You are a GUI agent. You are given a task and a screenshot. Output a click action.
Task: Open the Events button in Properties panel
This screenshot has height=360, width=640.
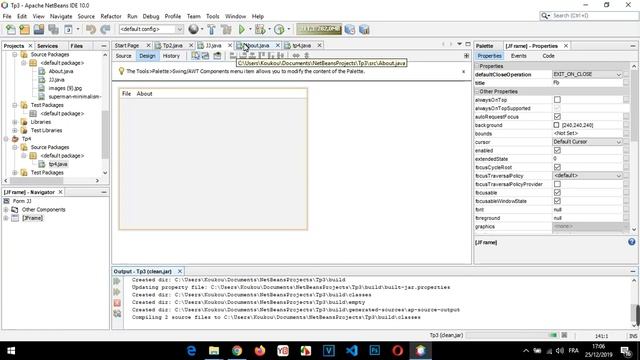518,56
